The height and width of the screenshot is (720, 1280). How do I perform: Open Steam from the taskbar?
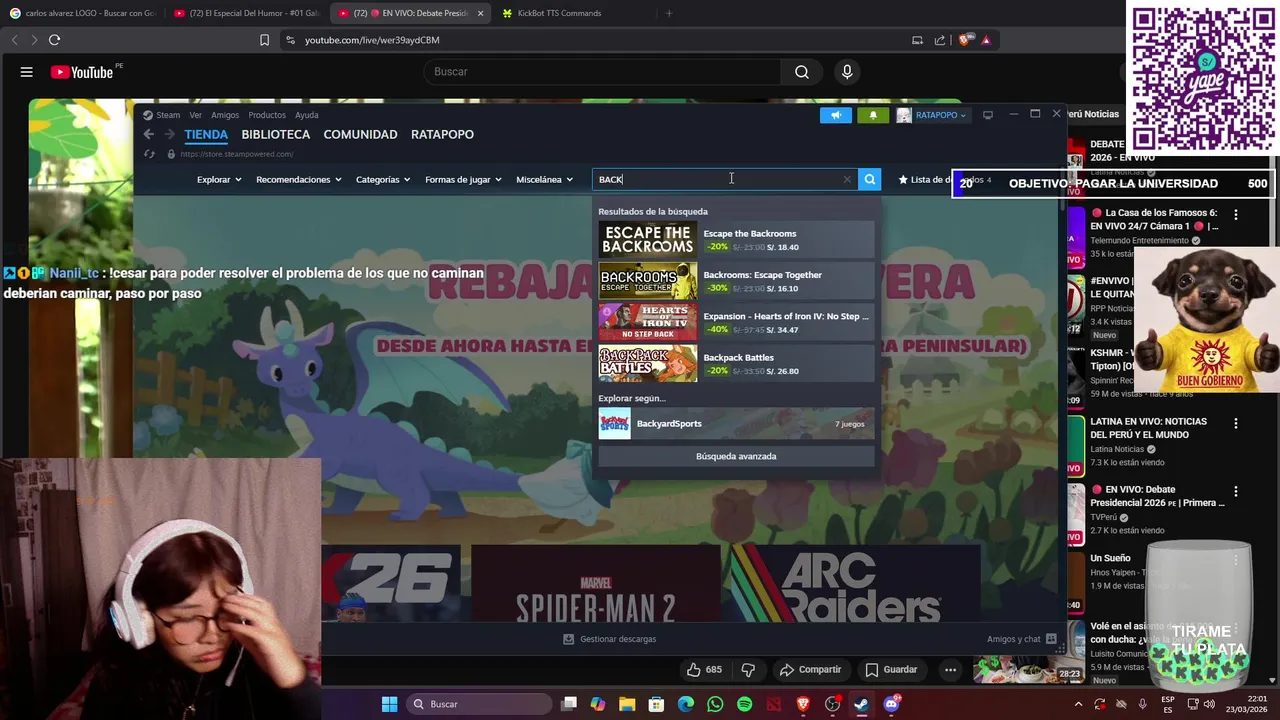point(861,704)
